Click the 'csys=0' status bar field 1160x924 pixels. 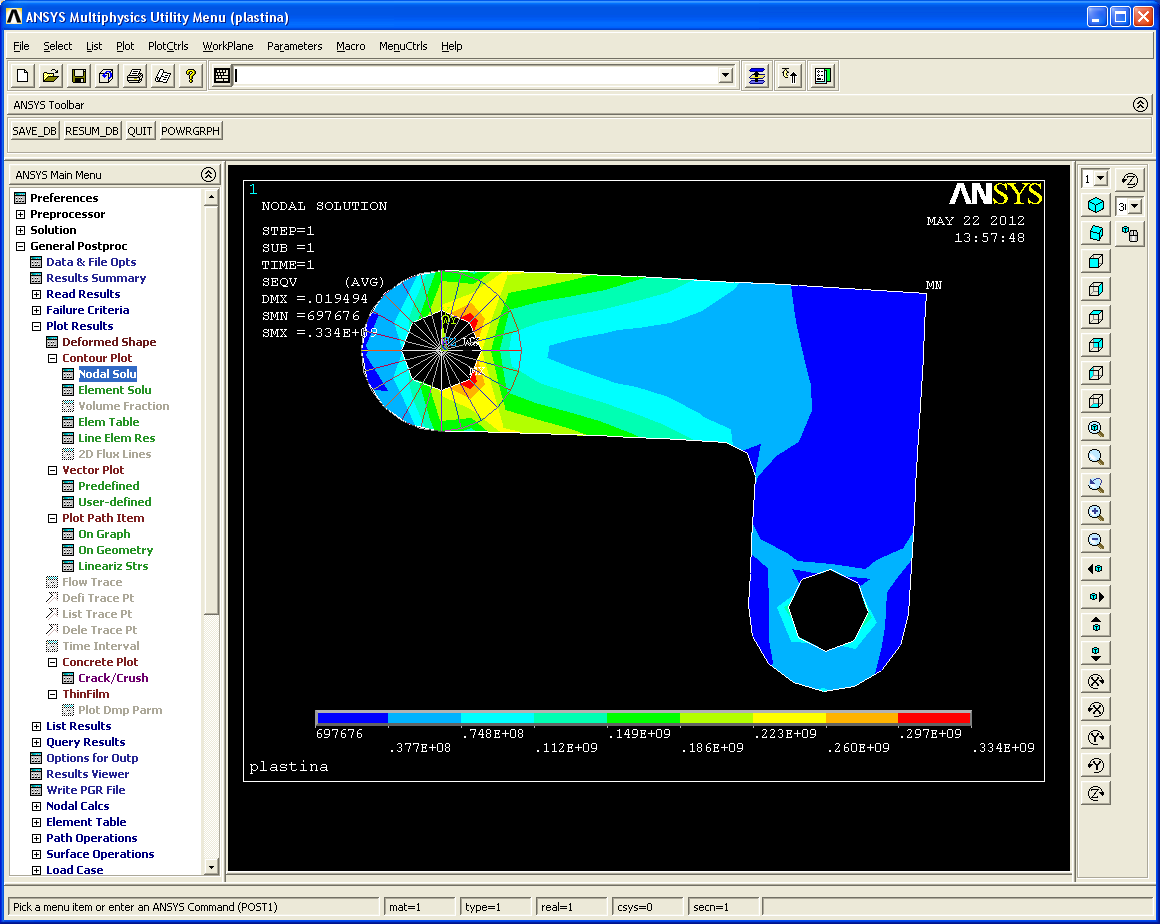pyautogui.click(x=646, y=907)
